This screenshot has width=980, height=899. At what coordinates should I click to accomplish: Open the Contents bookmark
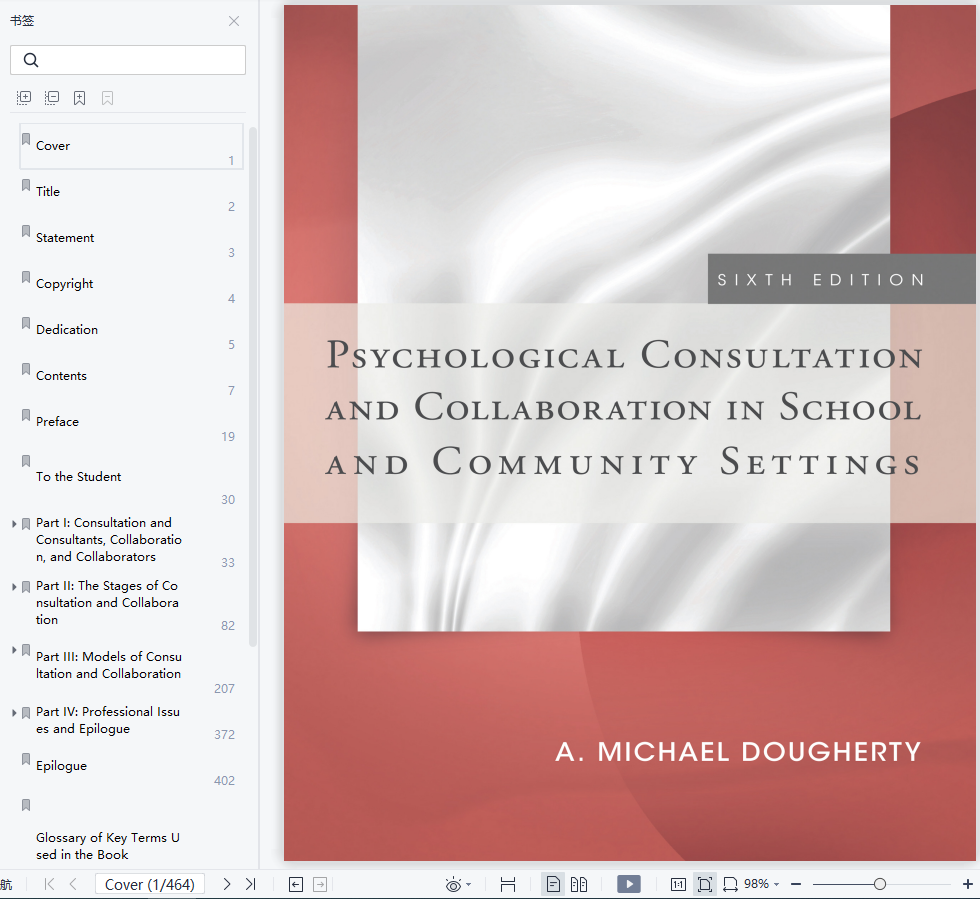131,376
